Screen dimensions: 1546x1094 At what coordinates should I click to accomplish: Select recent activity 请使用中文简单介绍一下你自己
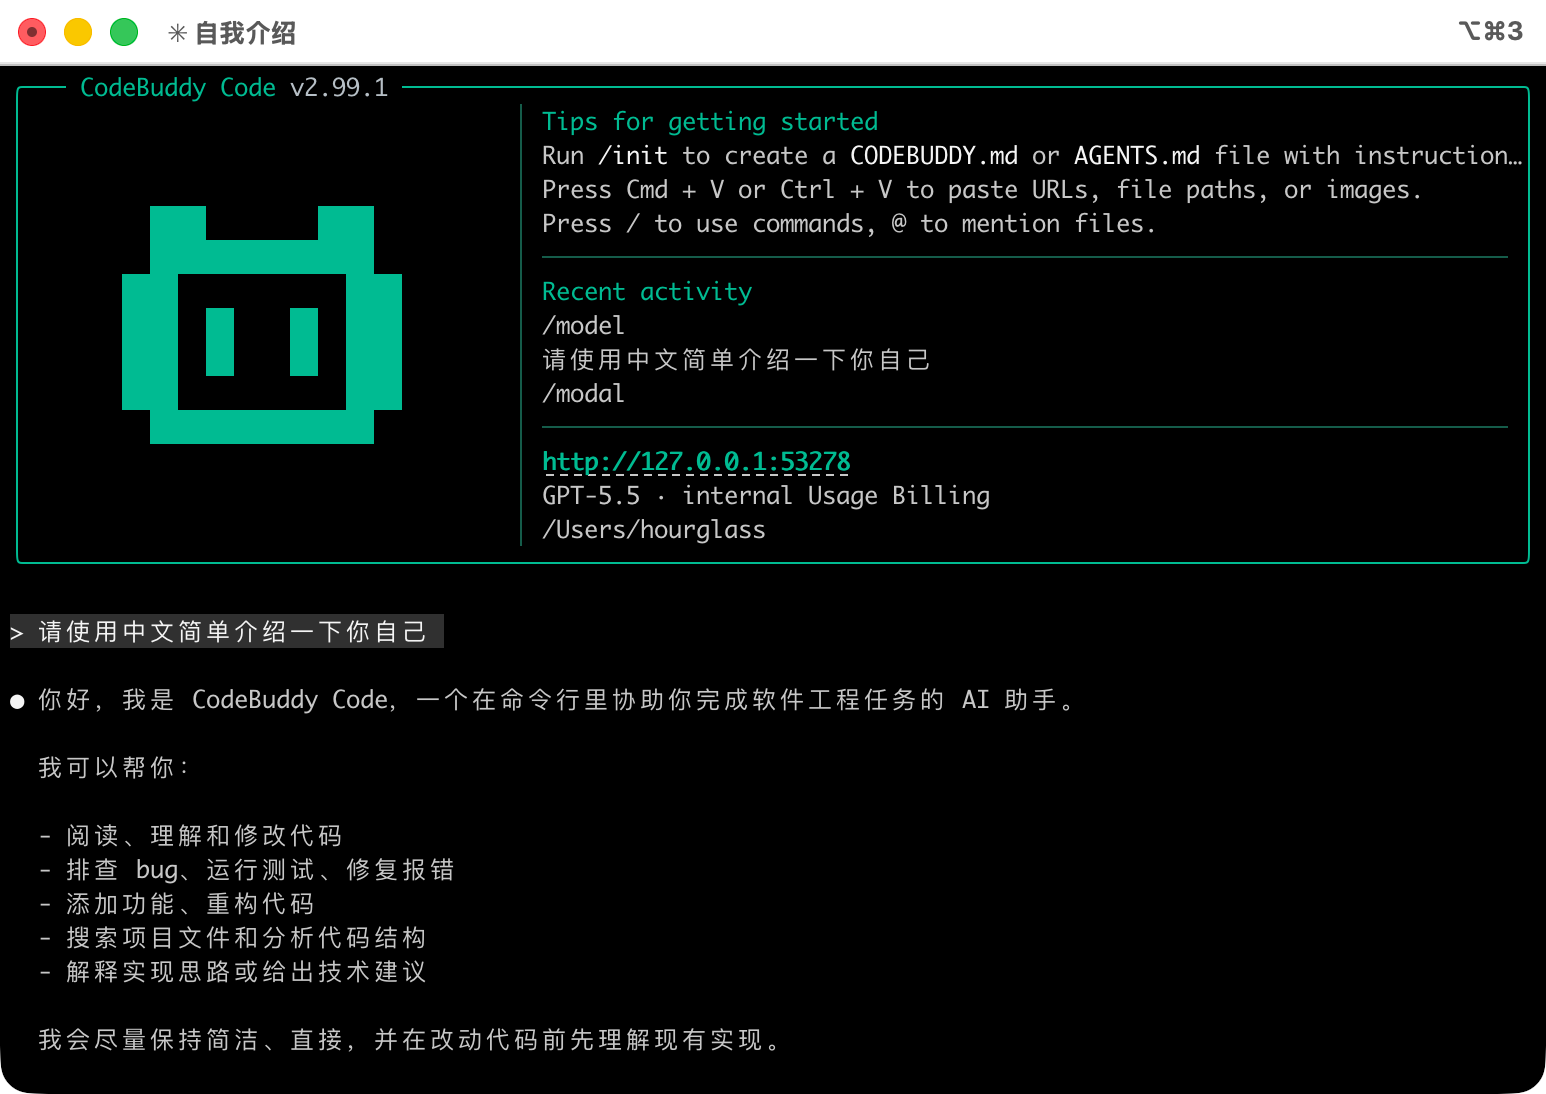tap(736, 360)
